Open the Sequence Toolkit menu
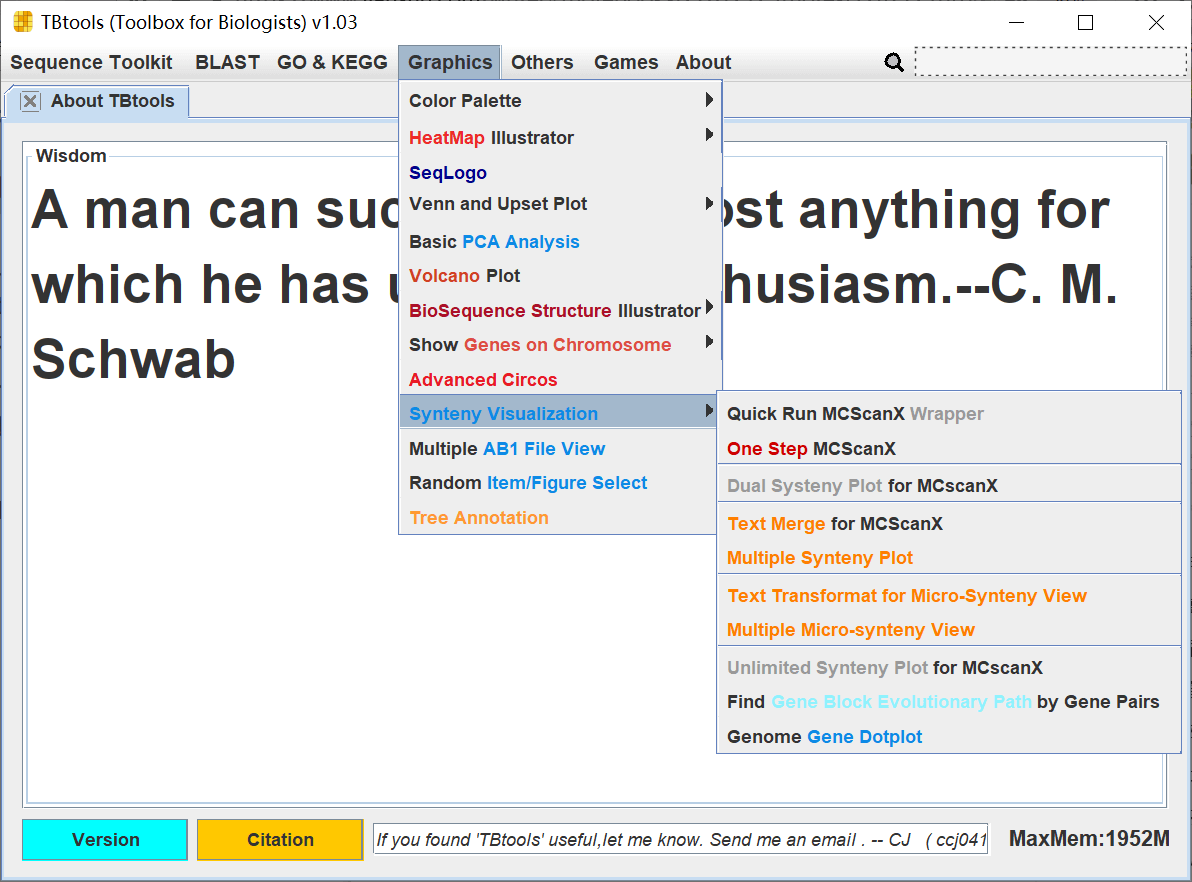The image size is (1192, 882). tap(91, 62)
